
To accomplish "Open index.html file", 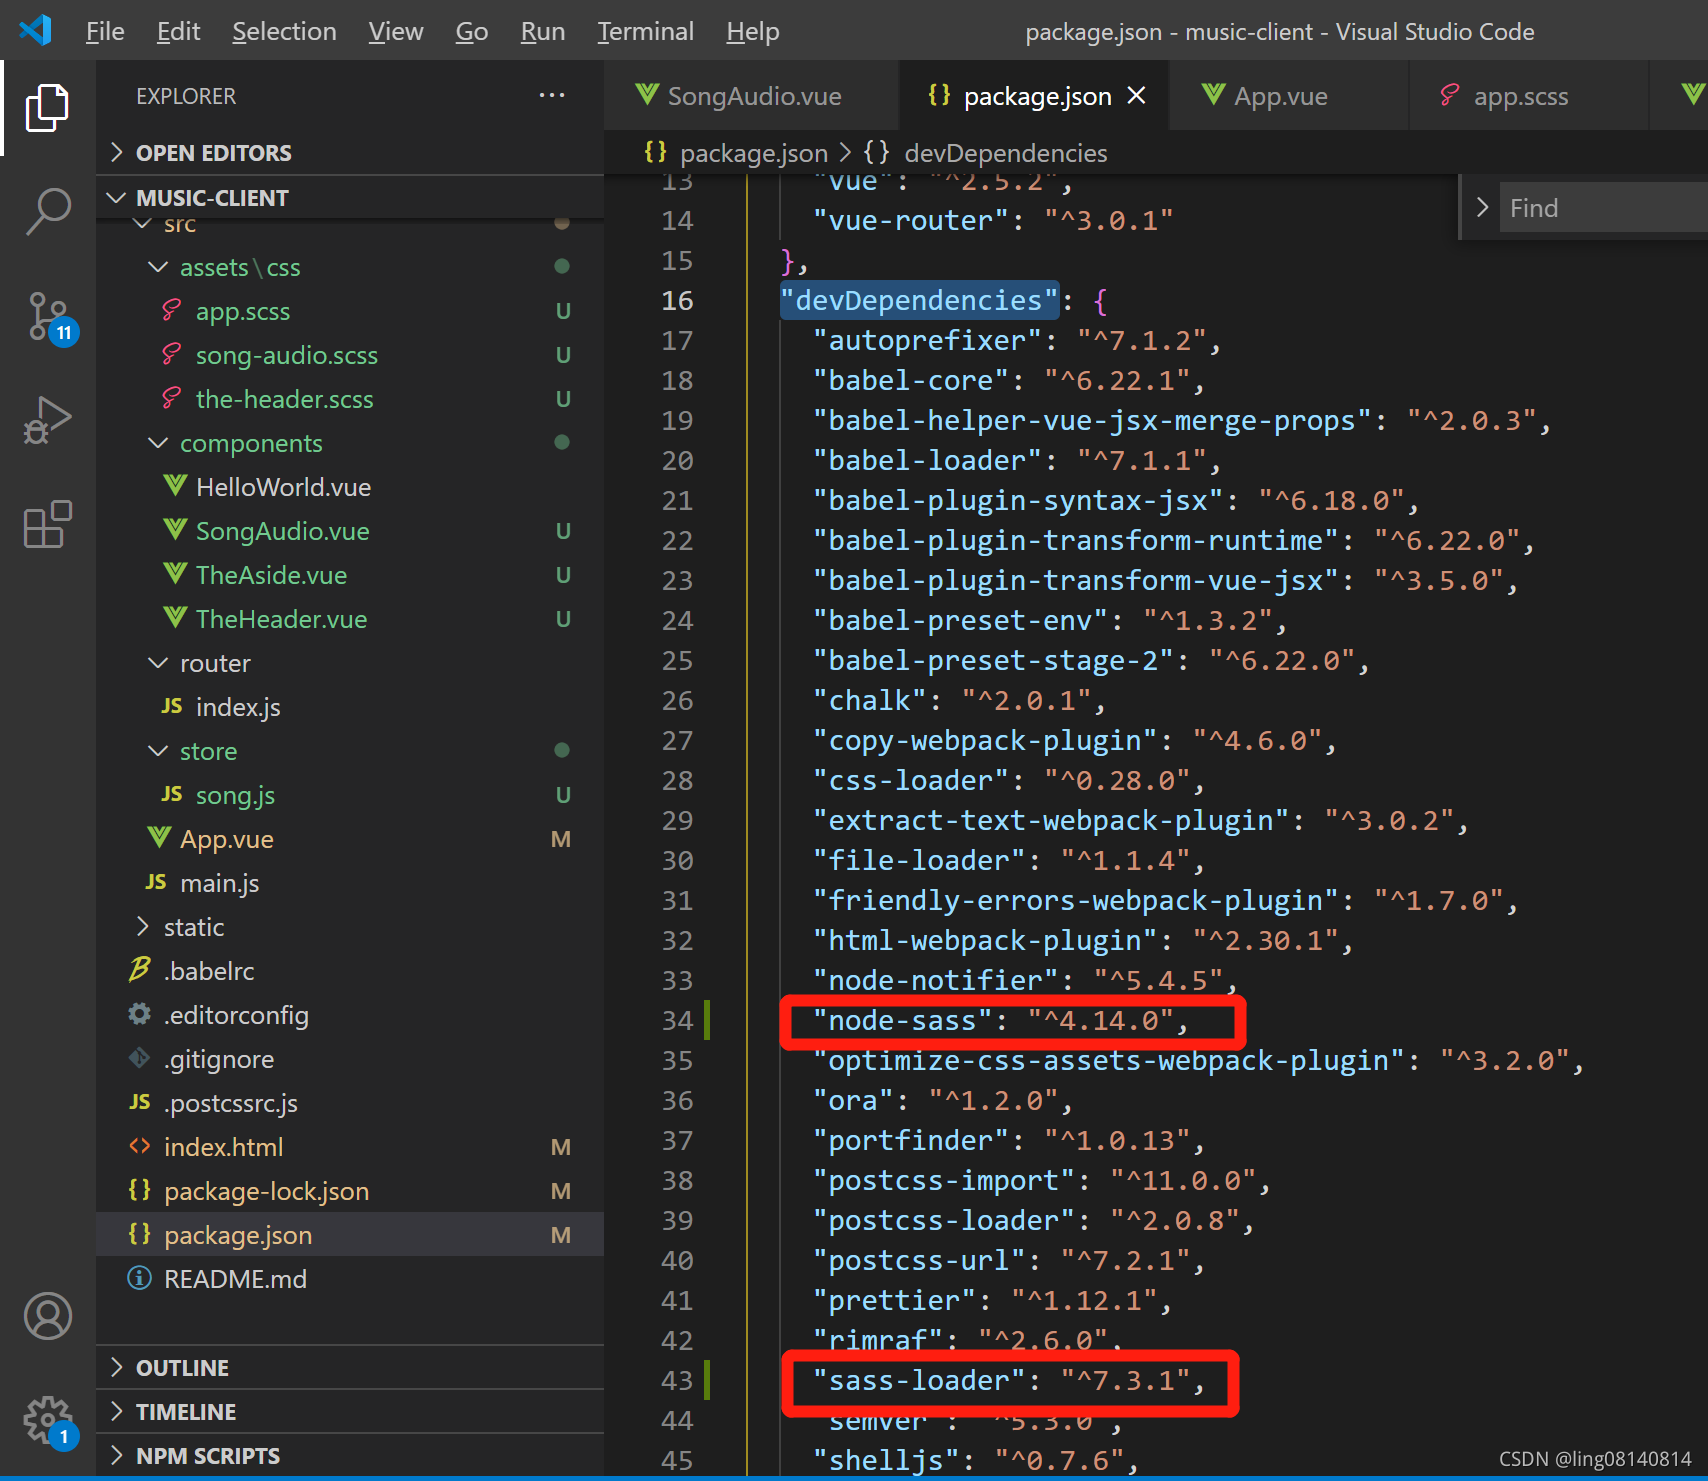I will click(350, 1147).
